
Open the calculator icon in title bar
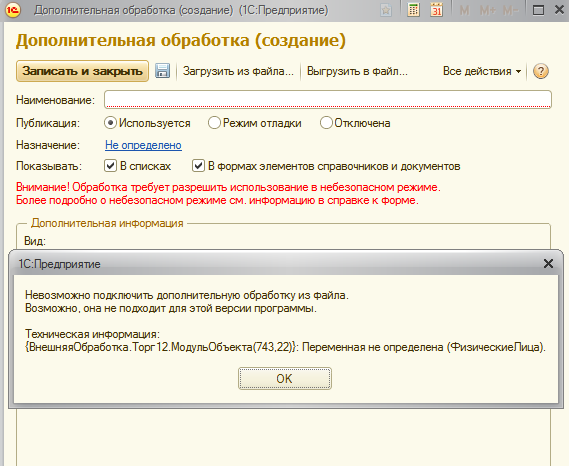[x=413, y=10]
